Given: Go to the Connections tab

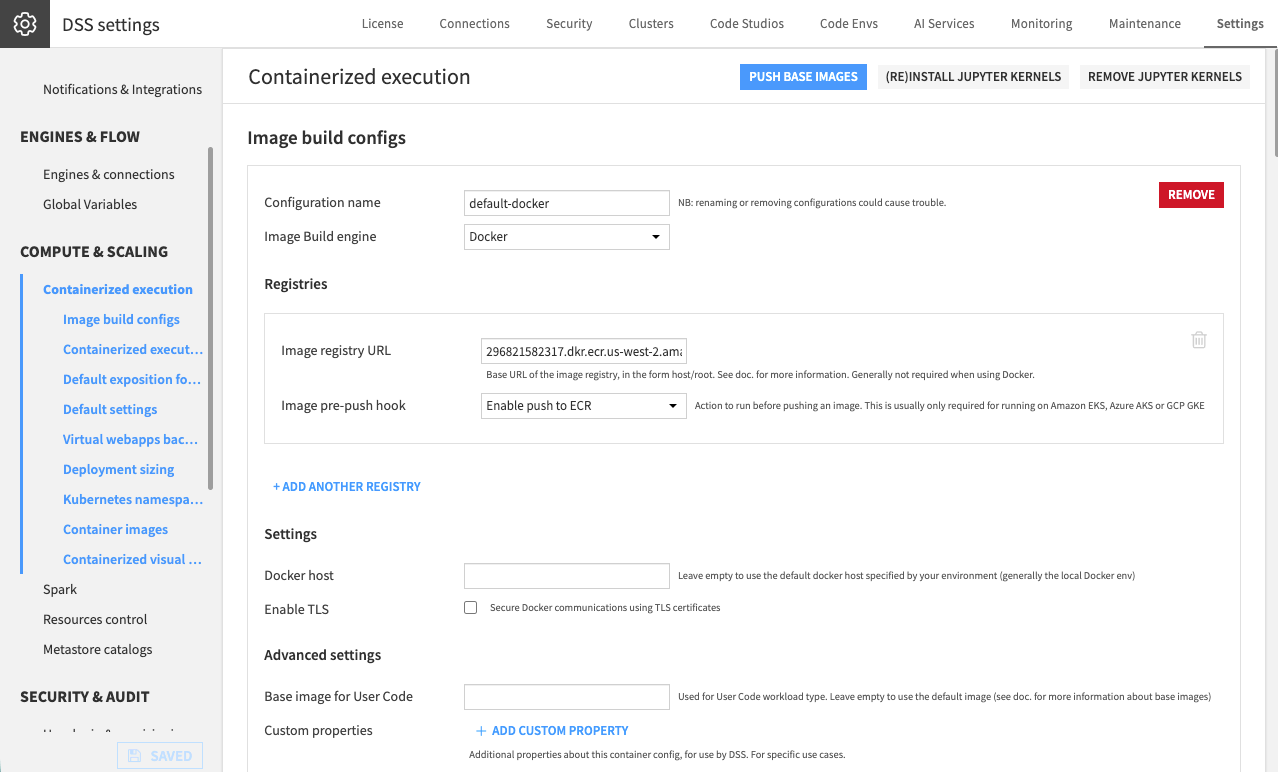Looking at the screenshot, I should 475,24.
